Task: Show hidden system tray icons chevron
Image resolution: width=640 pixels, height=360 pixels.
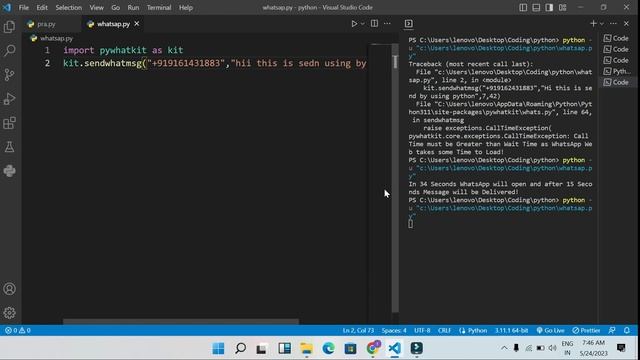Action: [504, 348]
